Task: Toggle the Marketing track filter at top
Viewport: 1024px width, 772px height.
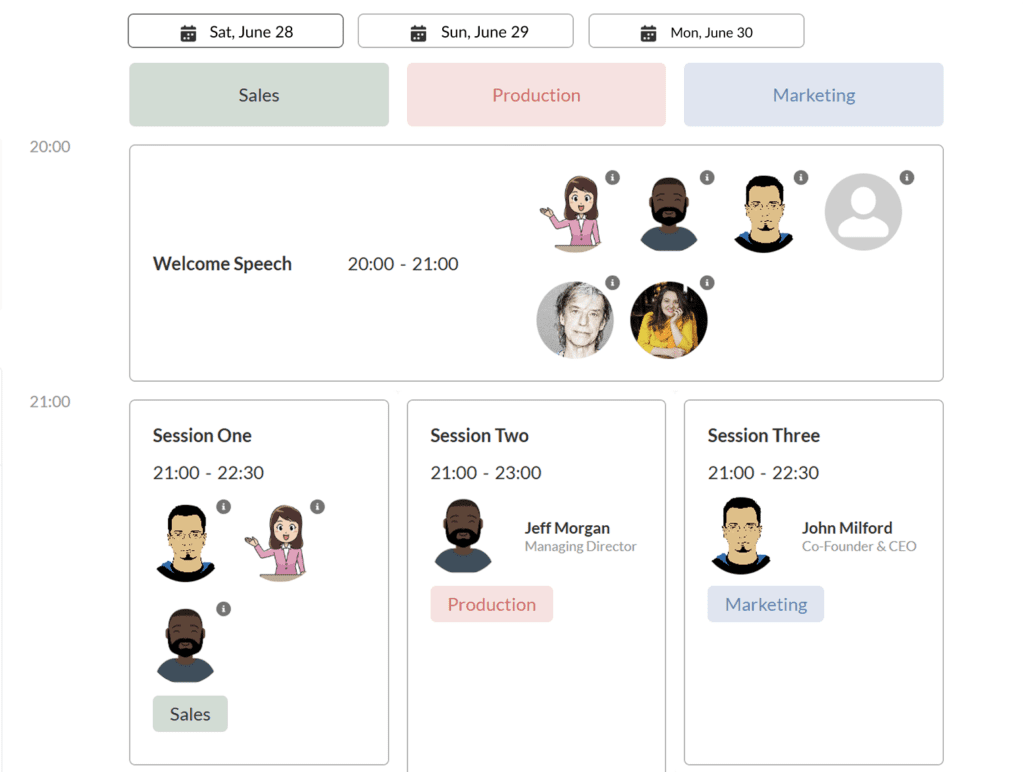Action: tap(813, 96)
